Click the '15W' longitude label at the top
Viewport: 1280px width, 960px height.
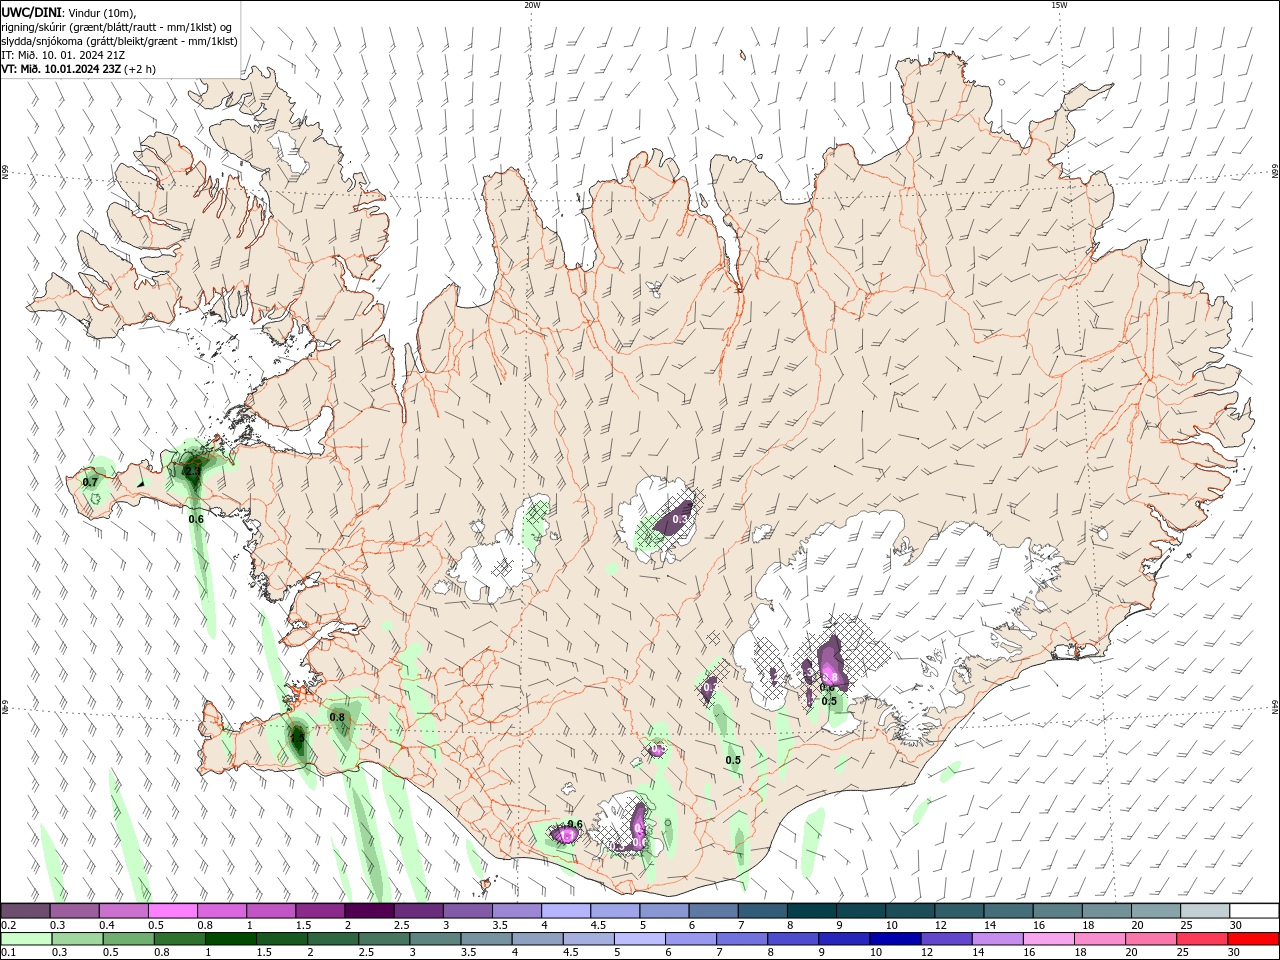pos(1059,5)
